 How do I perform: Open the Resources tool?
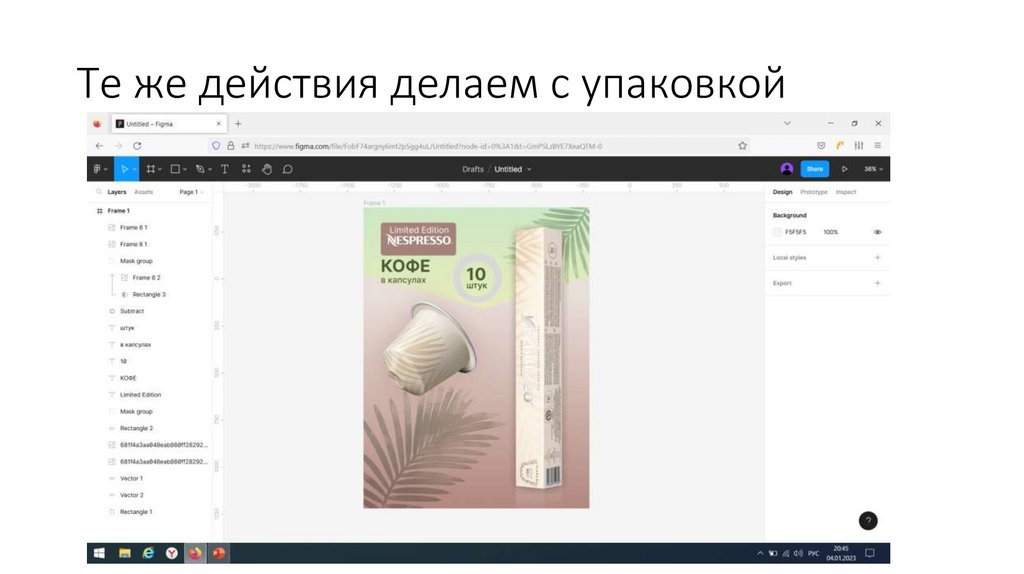[x=246, y=168]
